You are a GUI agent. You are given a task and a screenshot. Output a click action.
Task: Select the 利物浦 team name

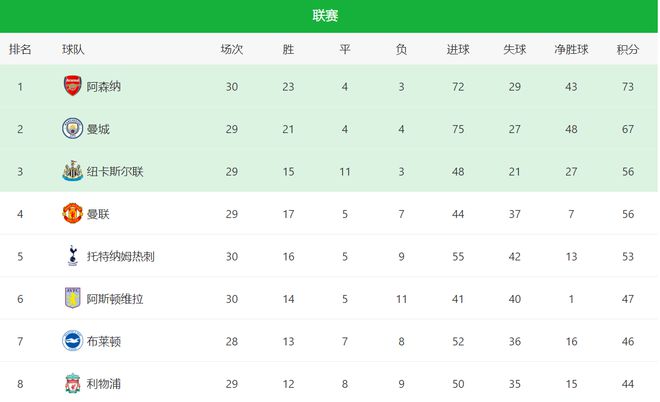(x=104, y=383)
